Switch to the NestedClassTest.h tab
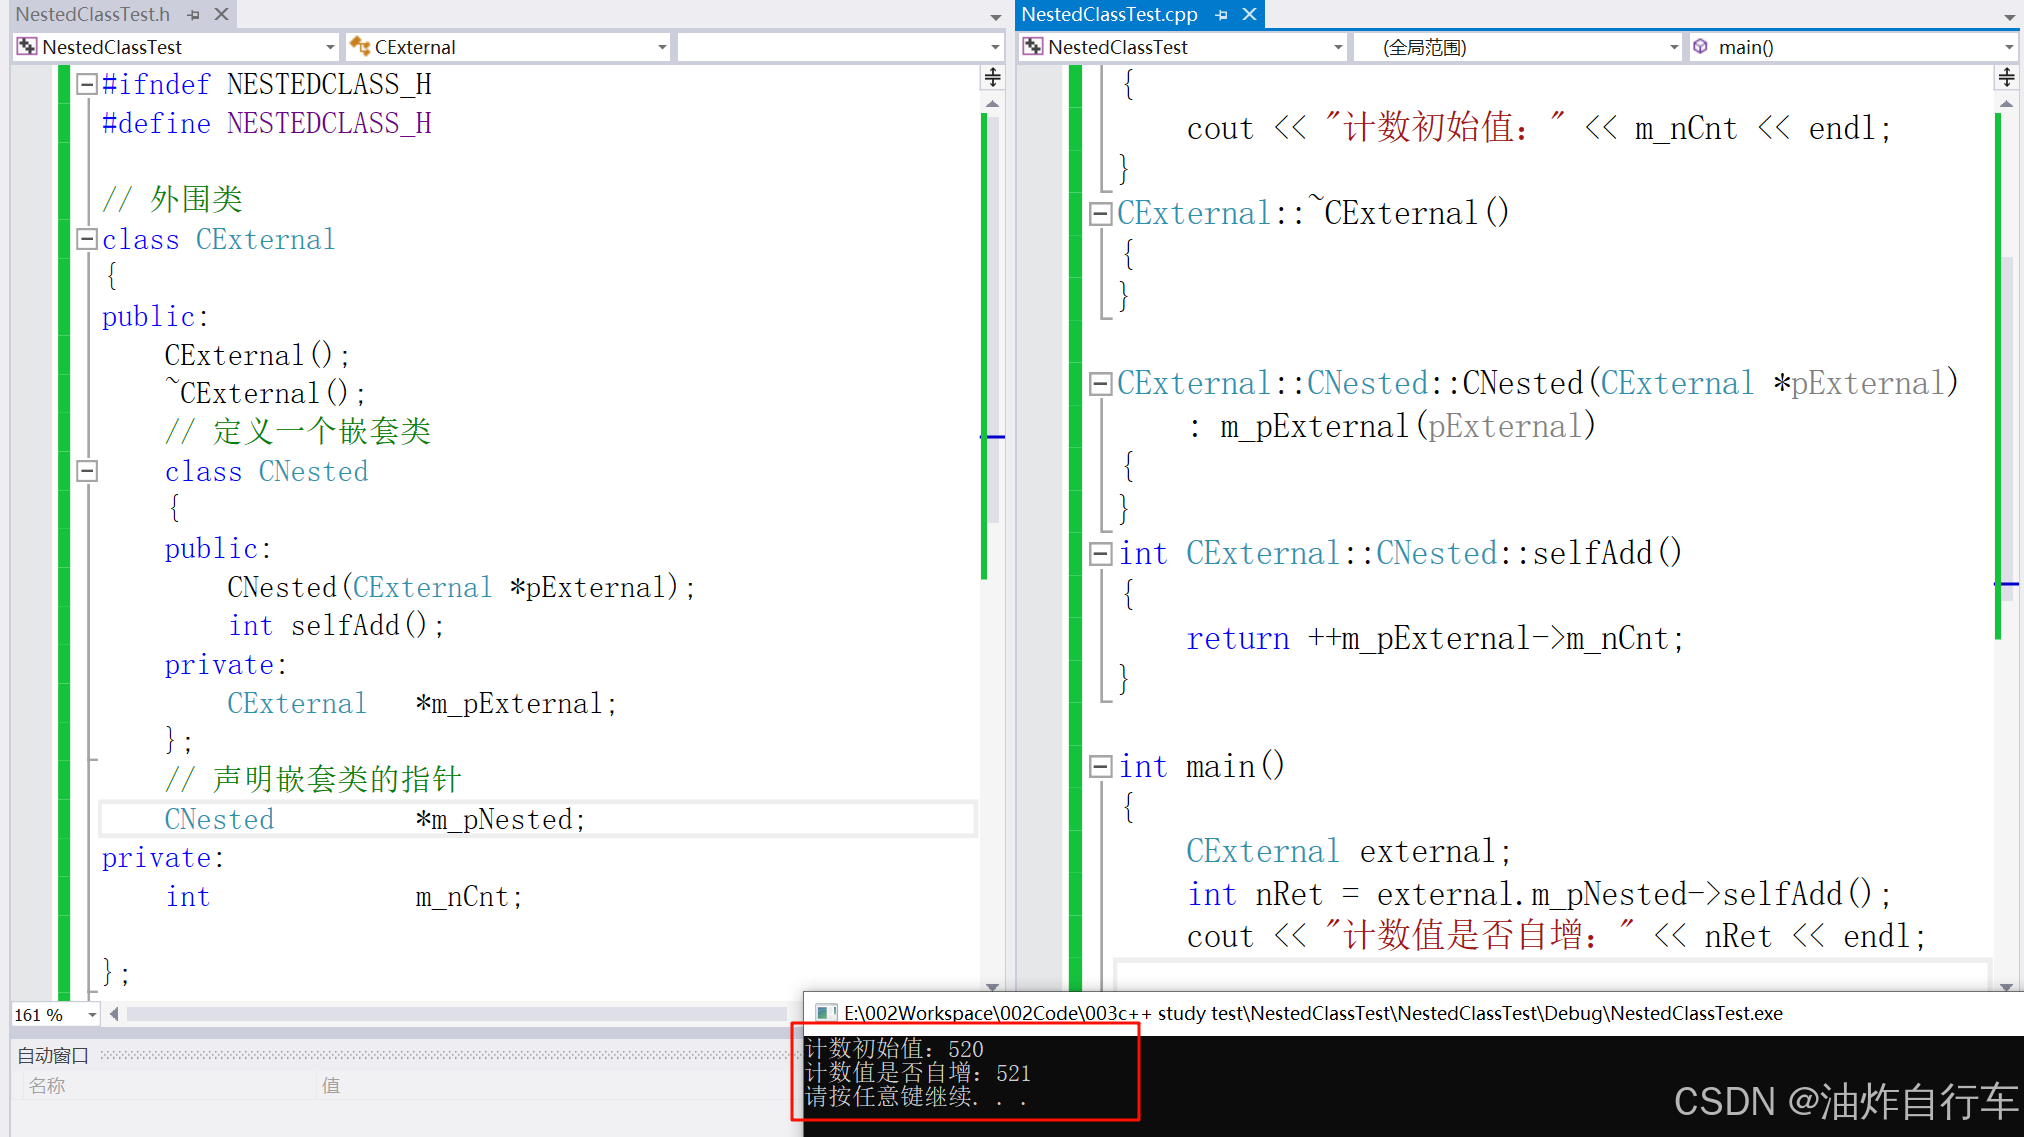Viewport: 2024px width, 1137px height. coord(92,15)
